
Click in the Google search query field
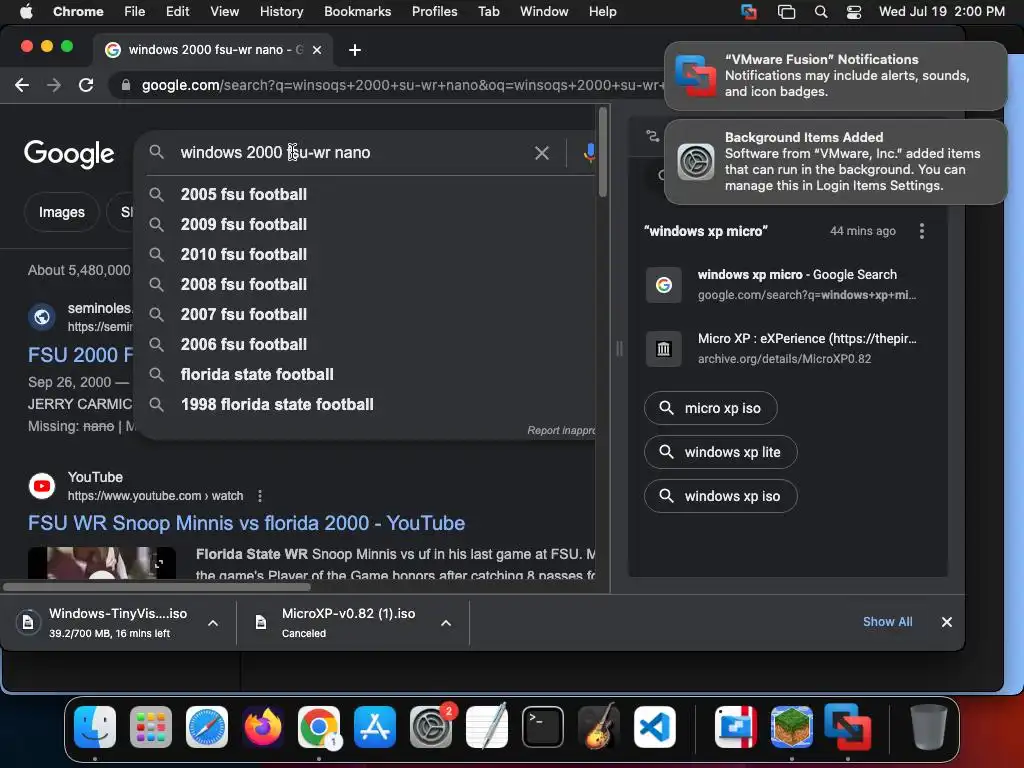coord(353,153)
